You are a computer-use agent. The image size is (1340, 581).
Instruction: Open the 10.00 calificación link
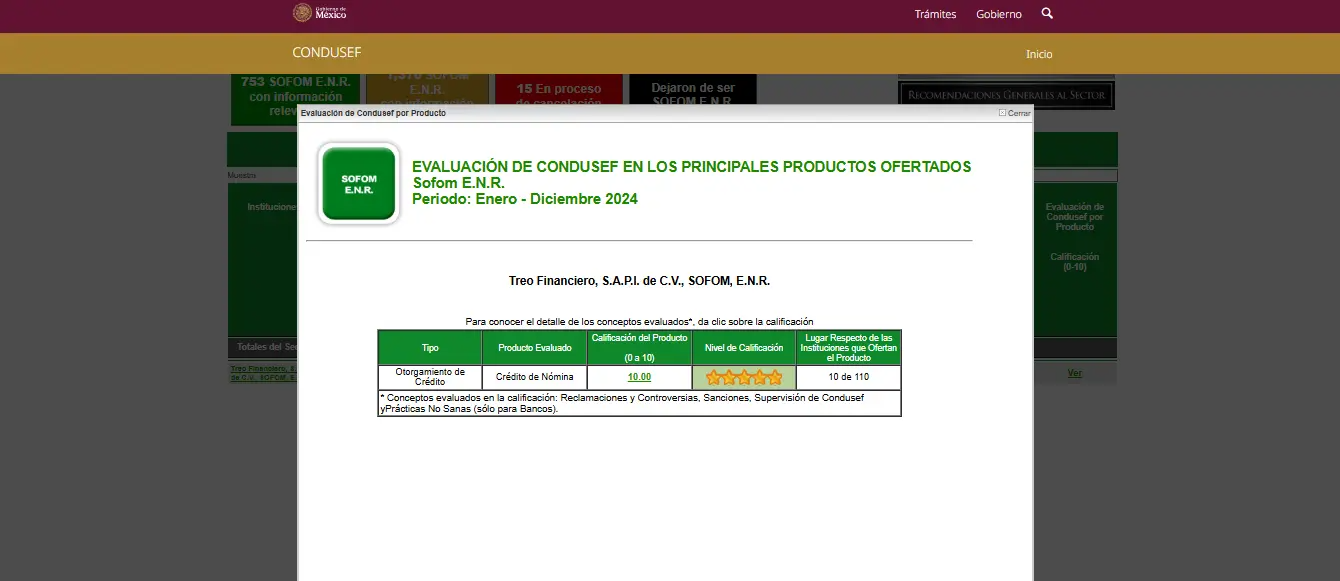tap(639, 377)
